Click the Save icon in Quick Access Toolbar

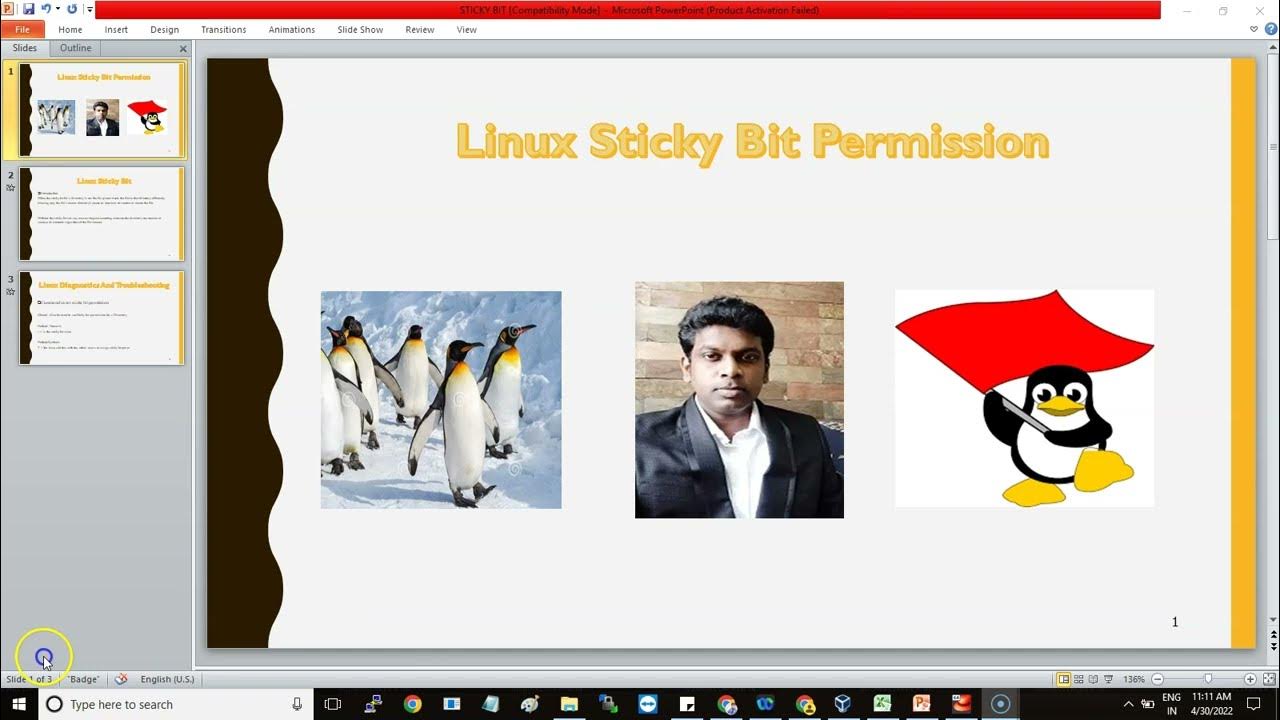28,9
